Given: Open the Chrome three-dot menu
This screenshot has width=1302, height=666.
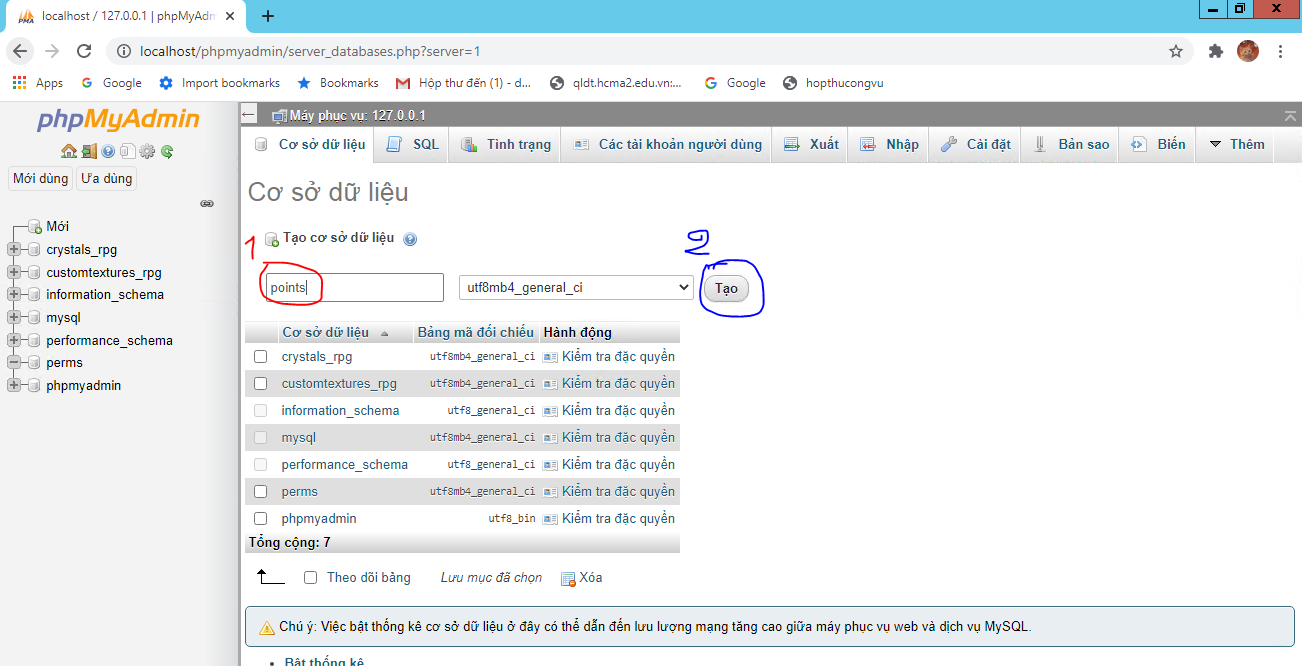Looking at the screenshot, I should pos(1281,51).
